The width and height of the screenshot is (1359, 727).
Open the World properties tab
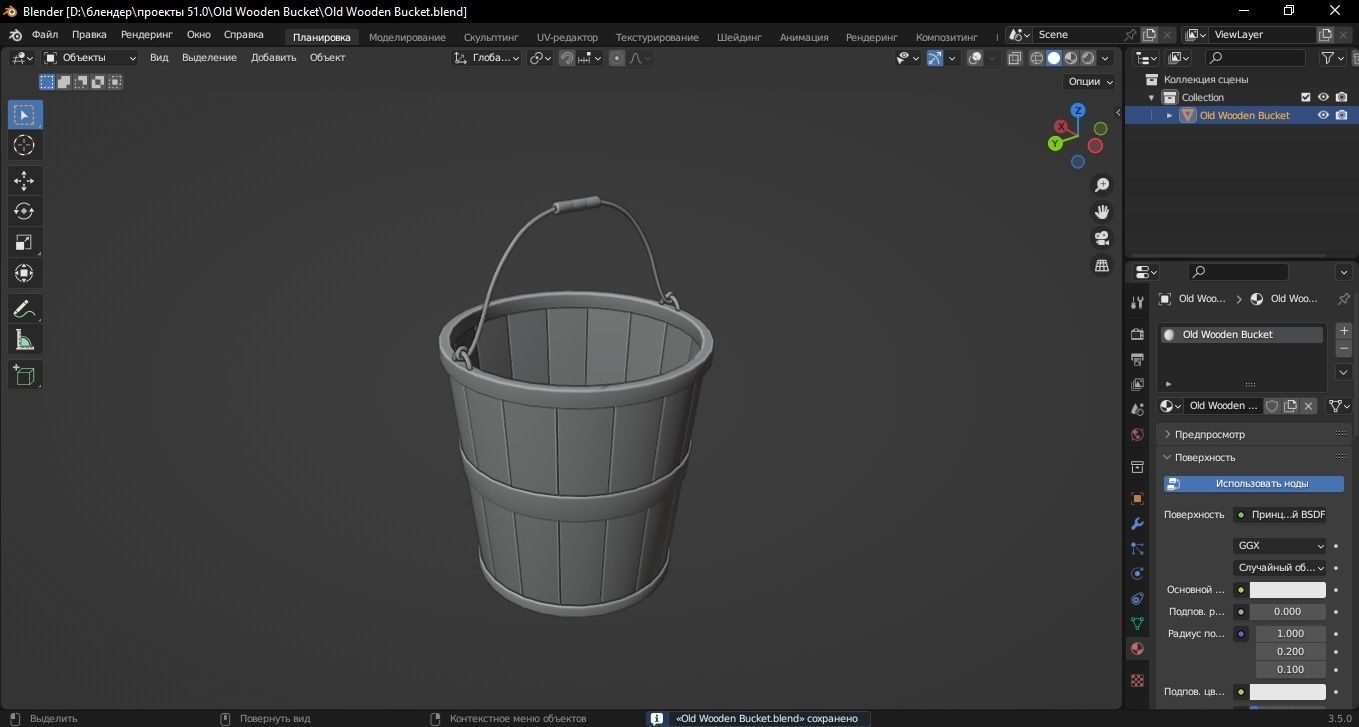(x=1137, y=434)
